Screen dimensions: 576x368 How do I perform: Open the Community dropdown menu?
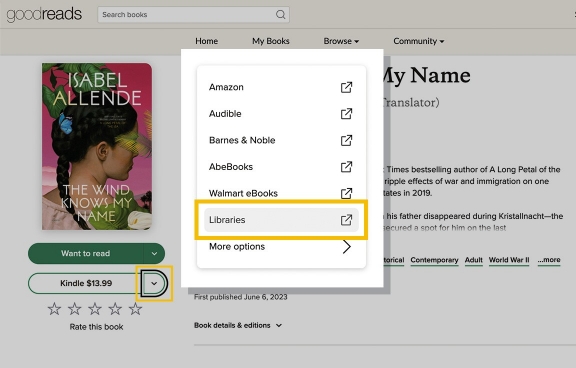pyautogui.click(x=418, y=41)
